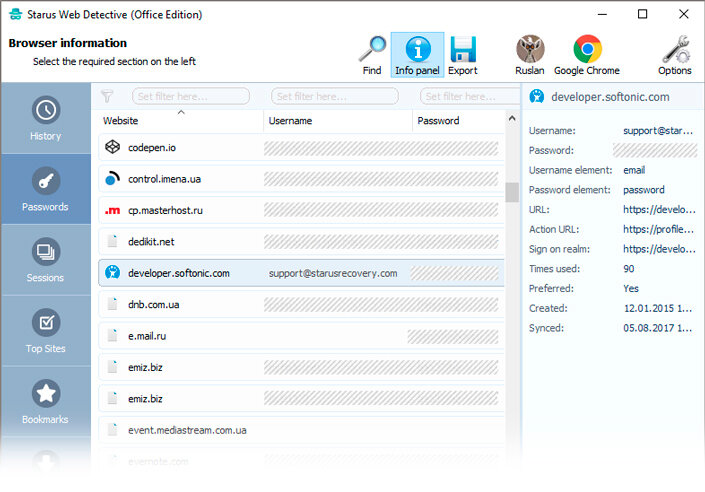This screenshot has width=705, height=492.
Task: Click the Times used value 90
Action: [x=629, y=269]
